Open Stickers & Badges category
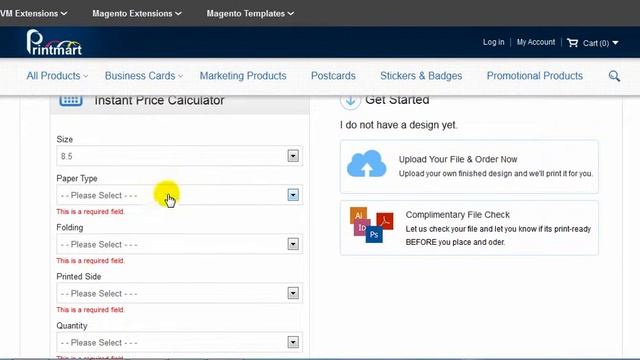Image resolution: width=640 pixels, height=360 pixels. coord(421,76)
